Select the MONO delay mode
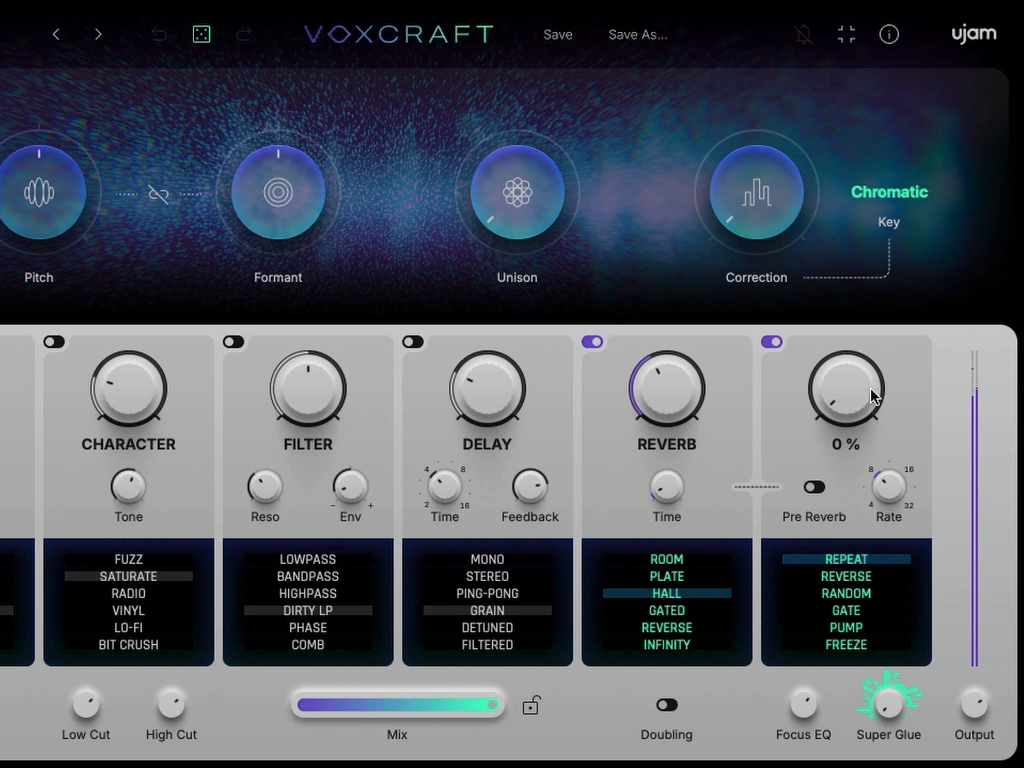The height and width of the screenshot is (768, 1024). click(x=487, y=560)
